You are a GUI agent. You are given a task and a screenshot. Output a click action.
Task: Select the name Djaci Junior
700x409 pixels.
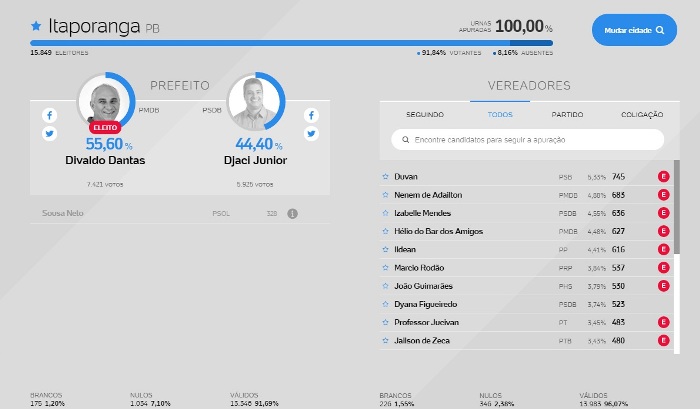click(255, 160)
